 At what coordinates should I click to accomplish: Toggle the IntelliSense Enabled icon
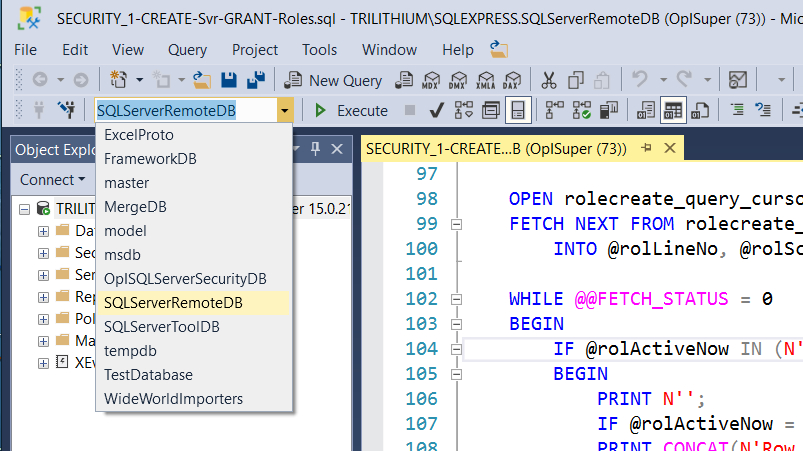click(518, 111)
